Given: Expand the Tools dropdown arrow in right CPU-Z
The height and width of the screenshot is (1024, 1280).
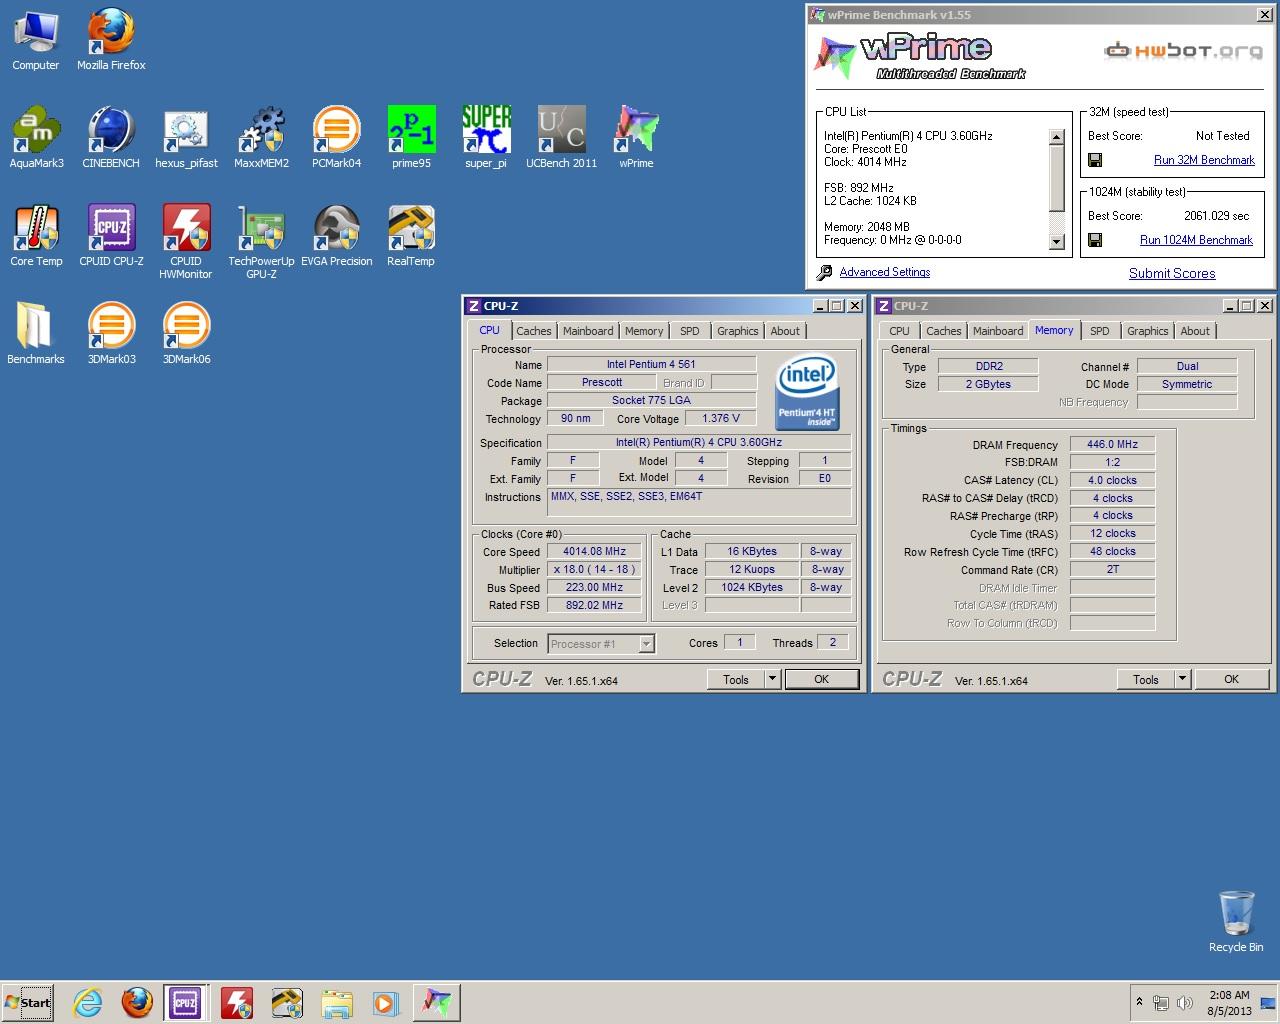Looking at the screenshot, I should pos(1182,679).
